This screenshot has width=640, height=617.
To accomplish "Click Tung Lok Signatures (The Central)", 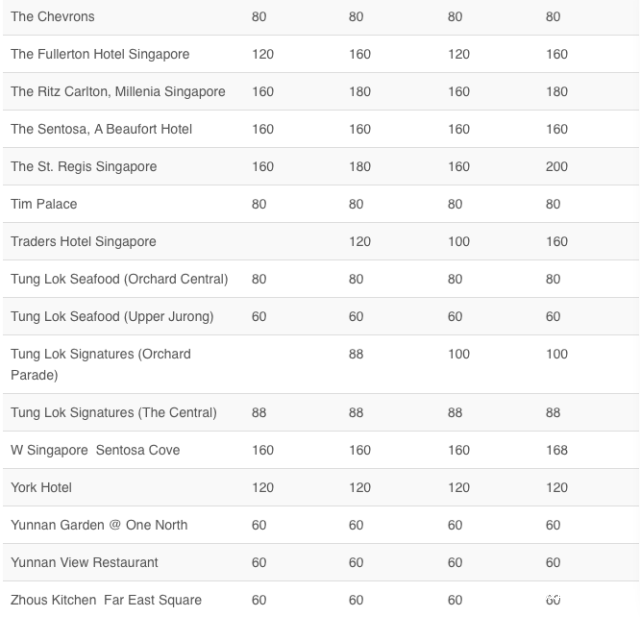I will pos(113,412).
